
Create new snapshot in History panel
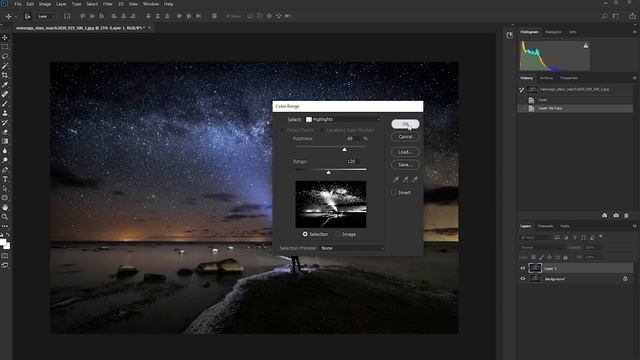[x=616, y=216]
